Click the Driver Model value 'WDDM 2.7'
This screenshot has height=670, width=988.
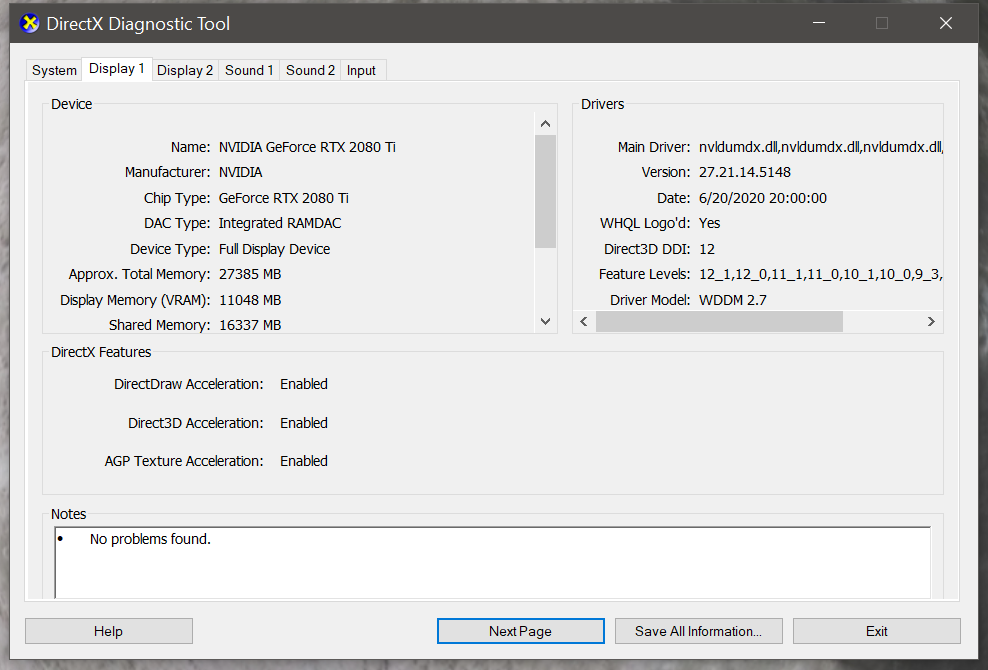click(x=733, y=300)
